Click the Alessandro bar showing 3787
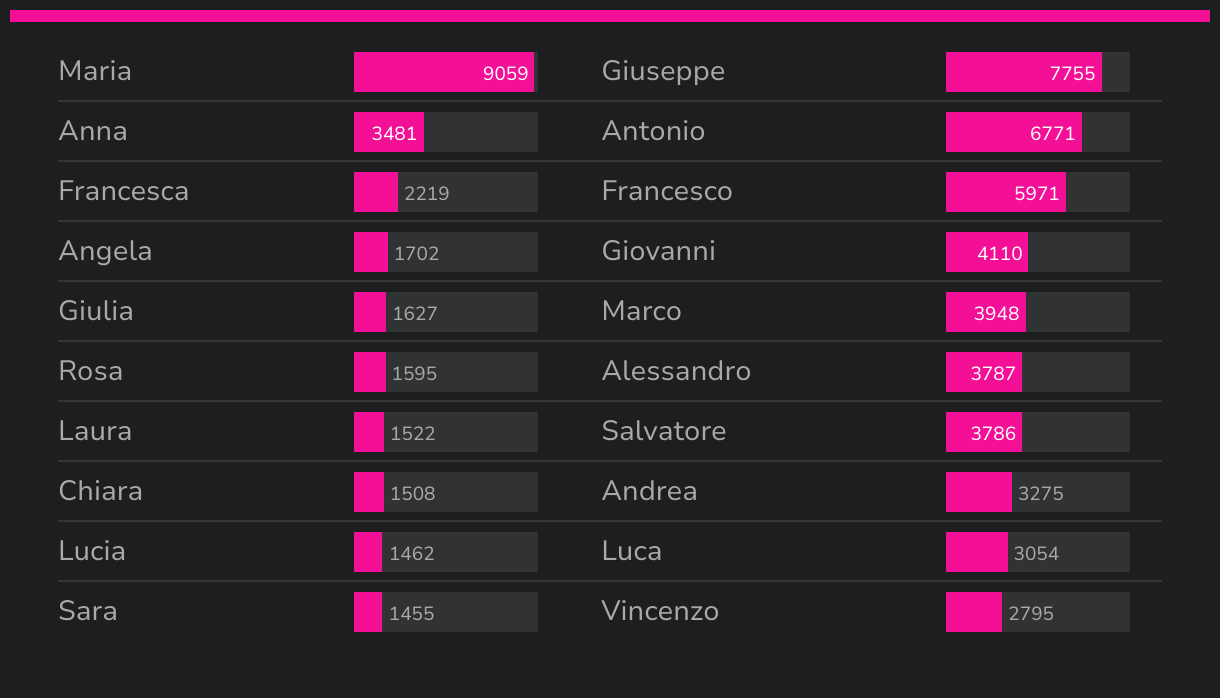 click(984, 372)
